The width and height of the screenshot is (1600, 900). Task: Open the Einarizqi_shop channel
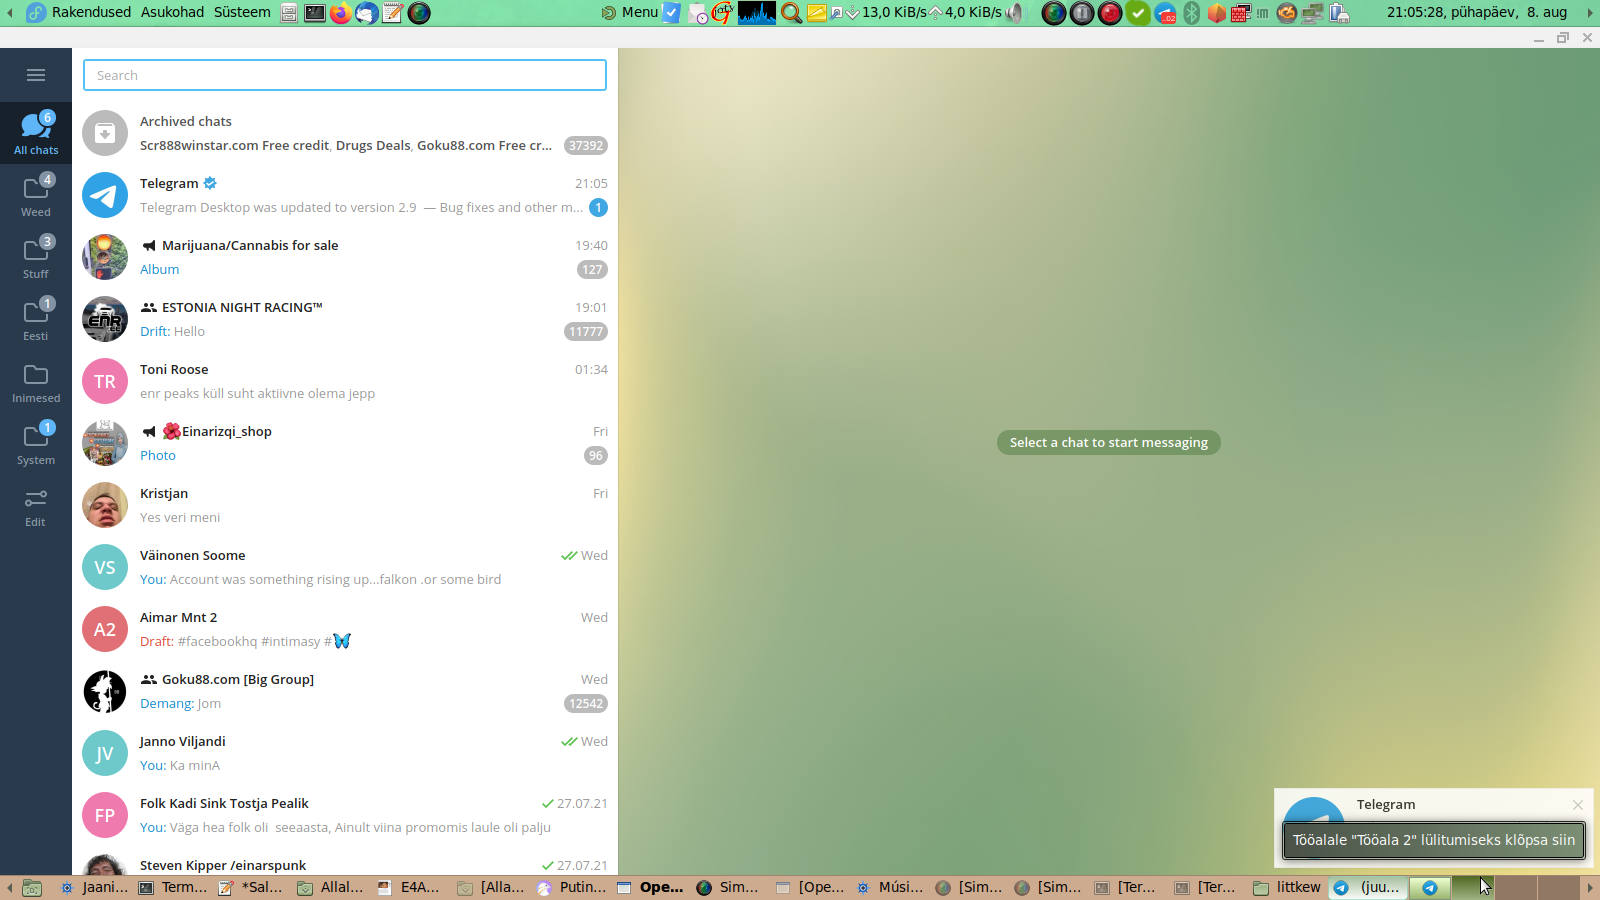345,443
